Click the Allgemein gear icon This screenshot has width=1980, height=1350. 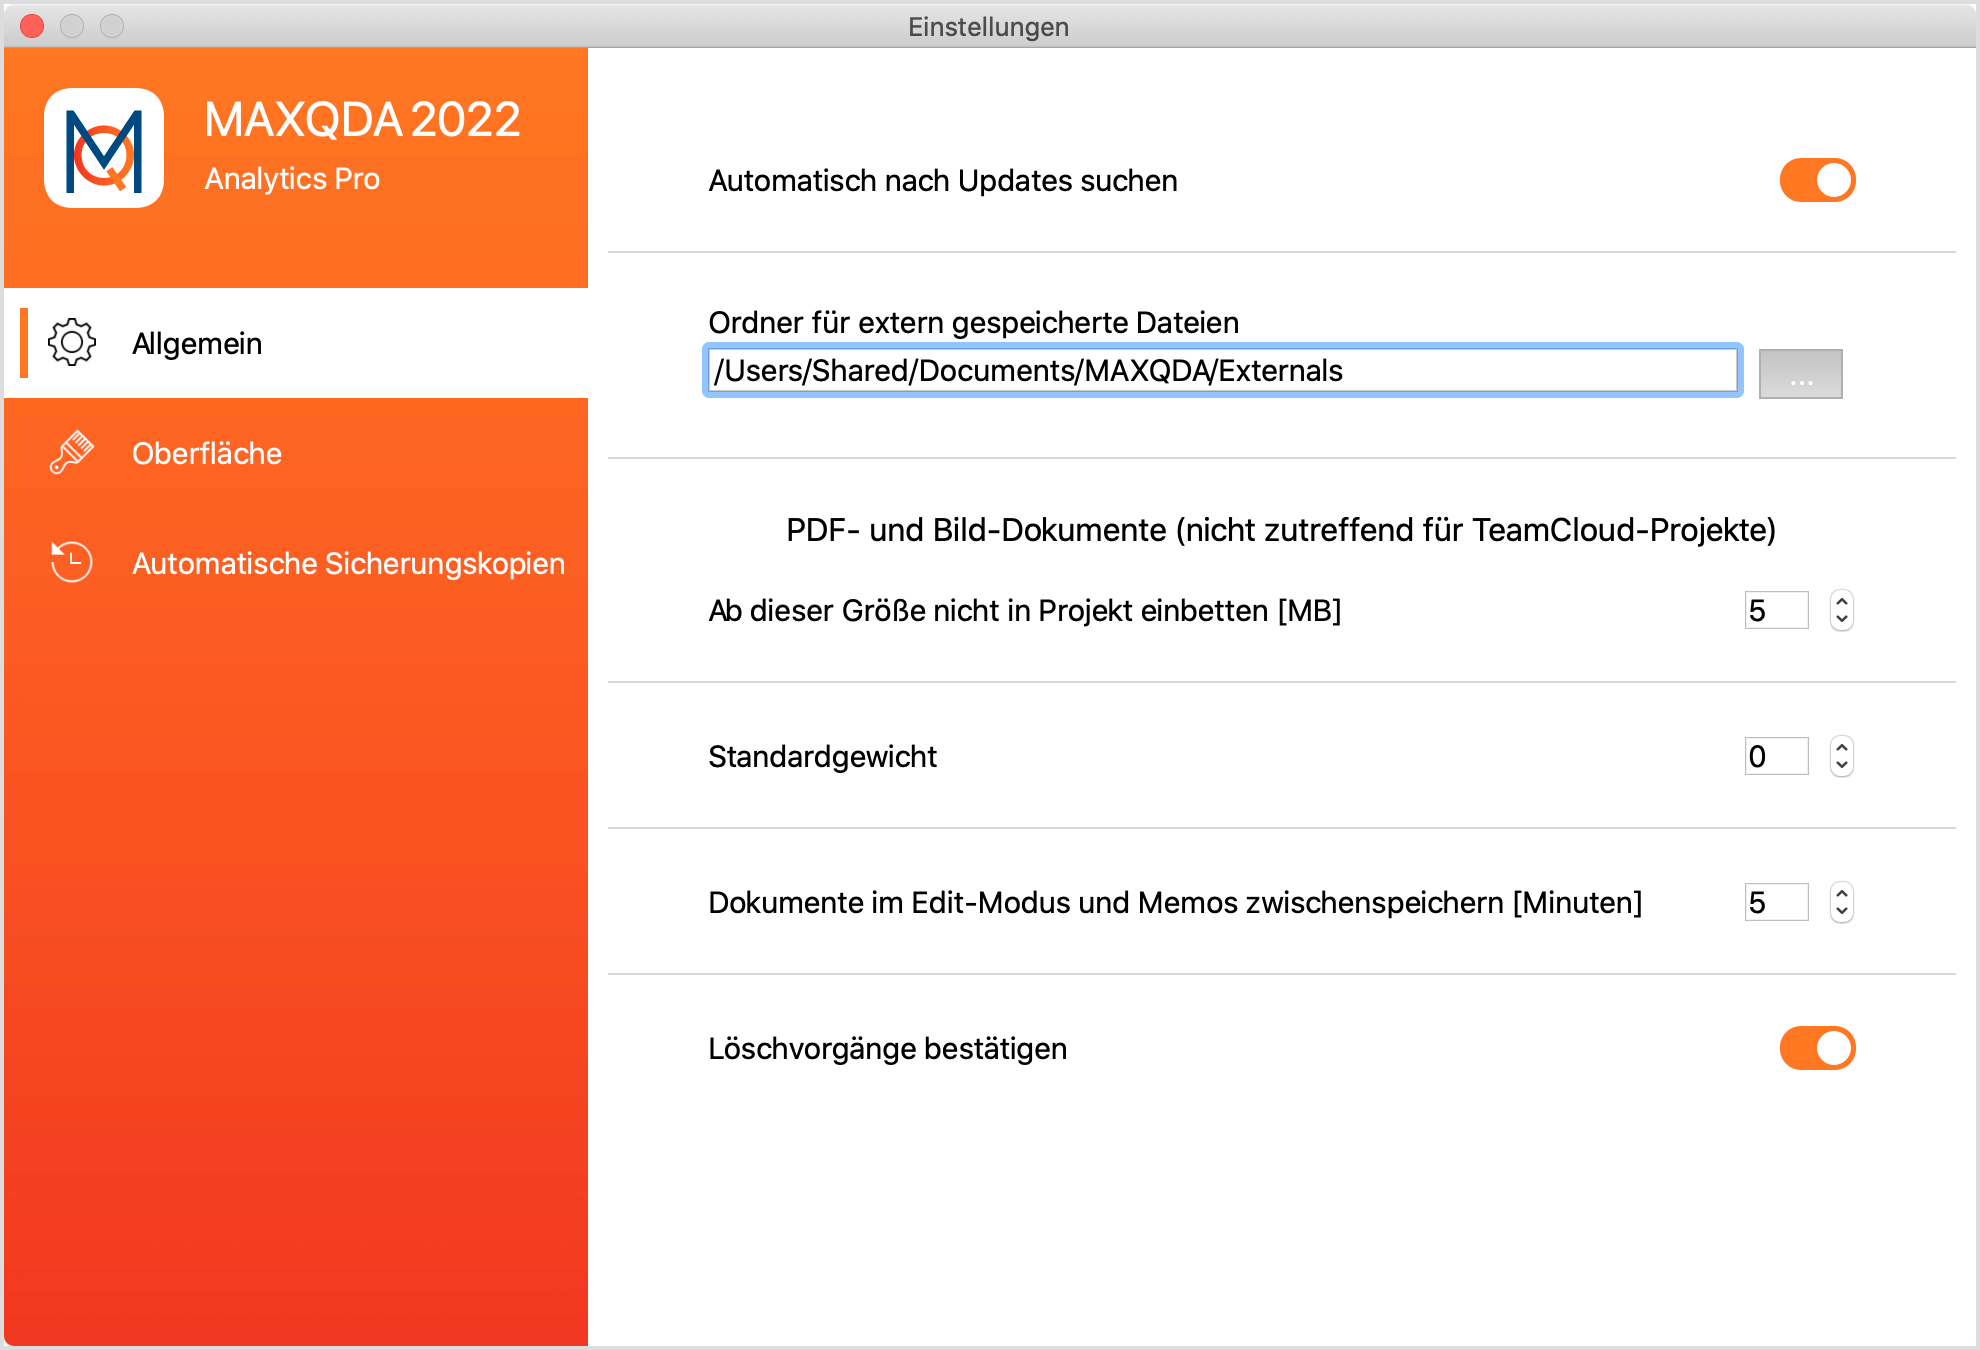(x=72, y=343)
